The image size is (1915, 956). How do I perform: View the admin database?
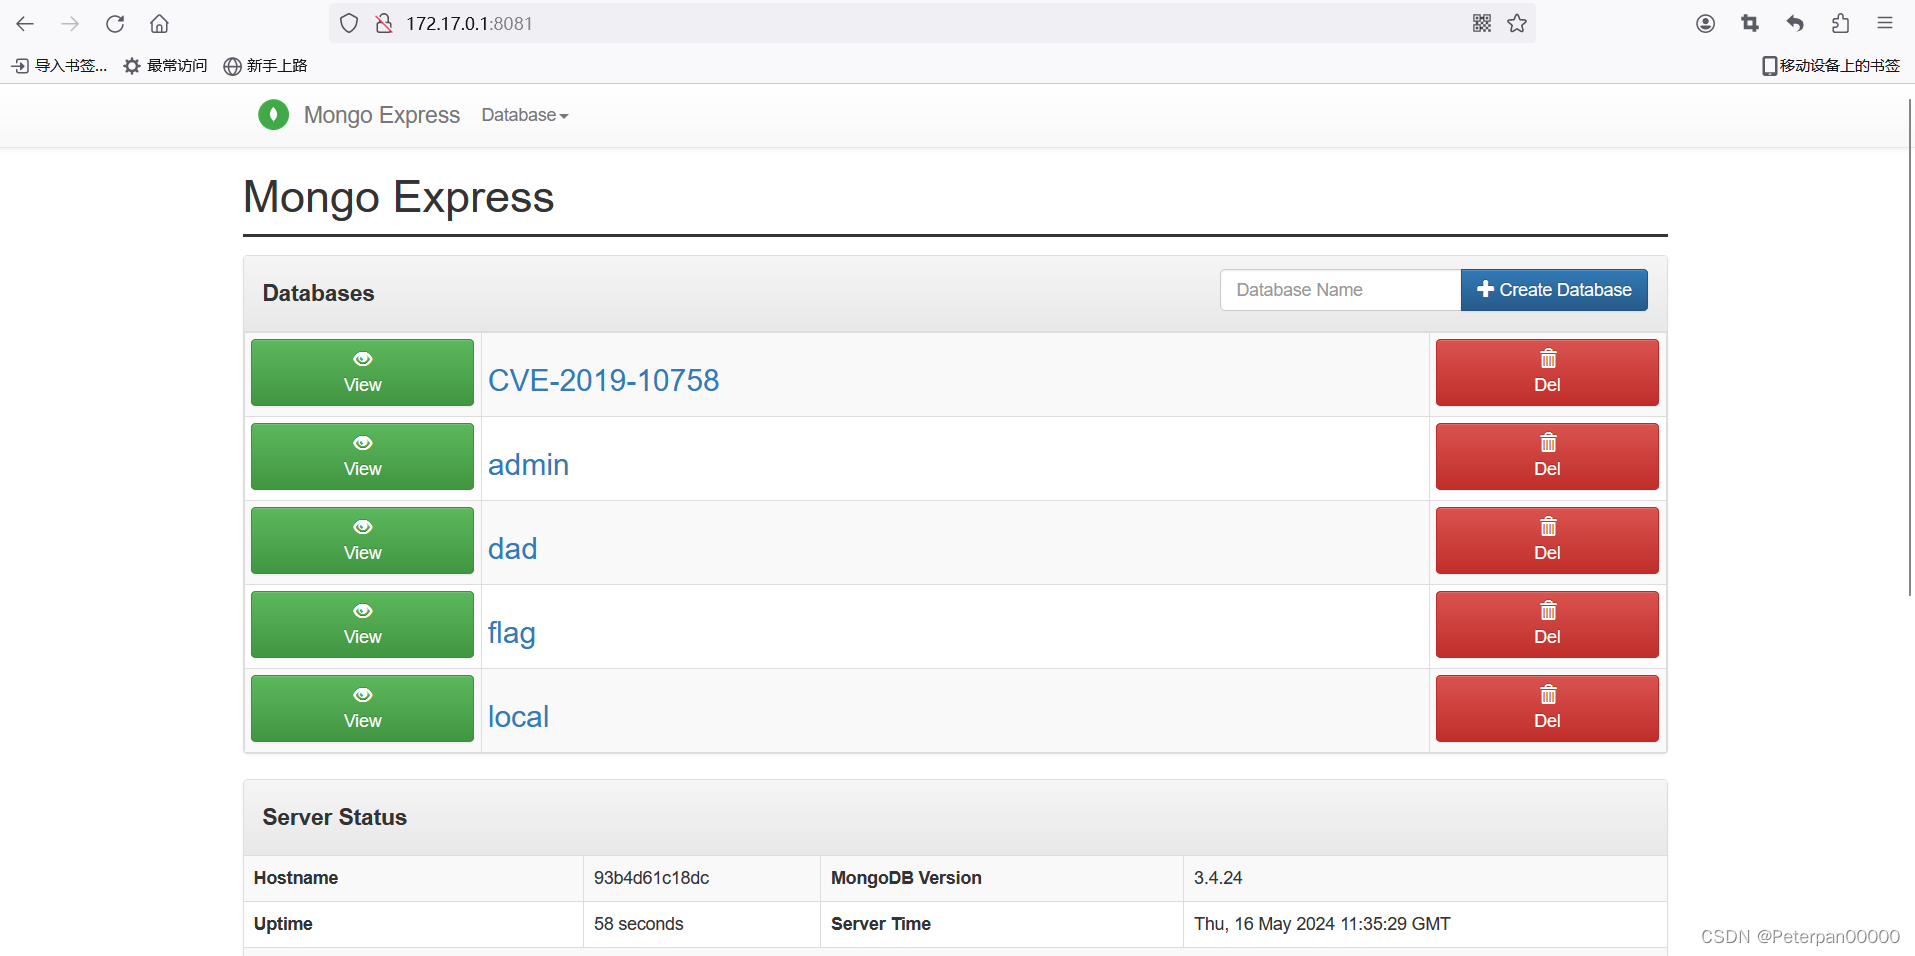coord(362,456)
